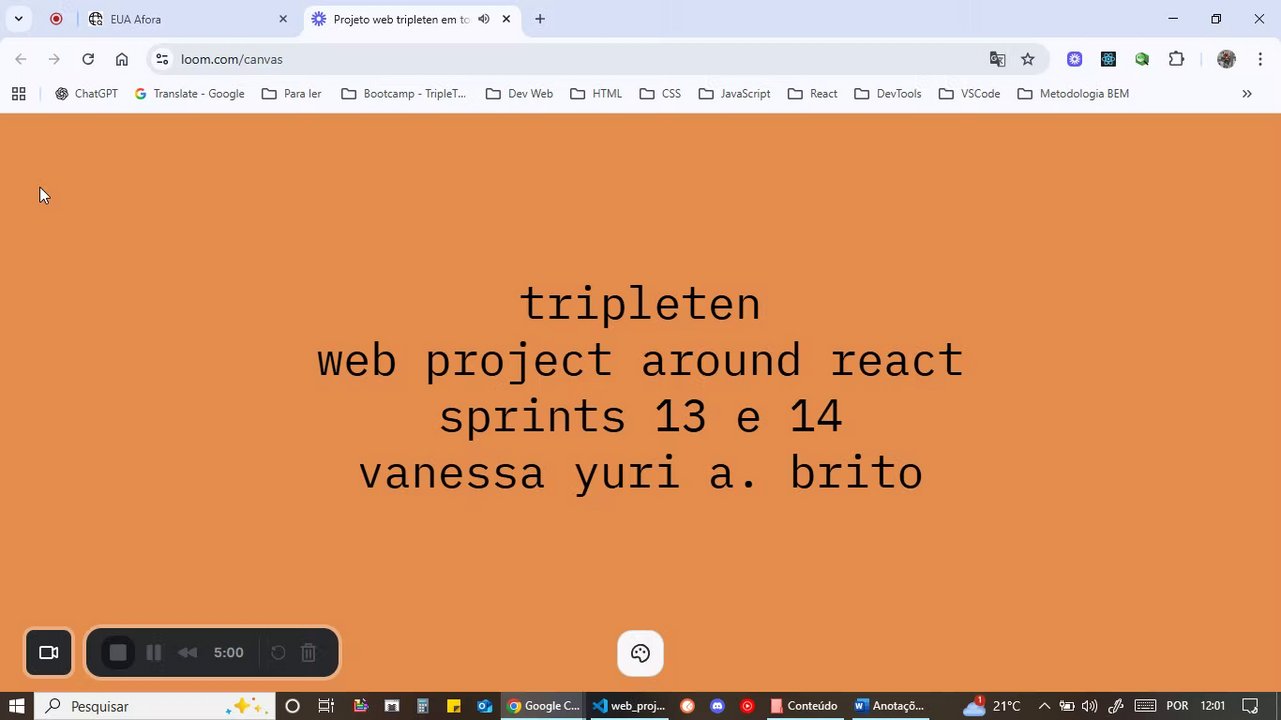Open the tab search dropdown arrow
1281x720 pixels.
(18, 19)
